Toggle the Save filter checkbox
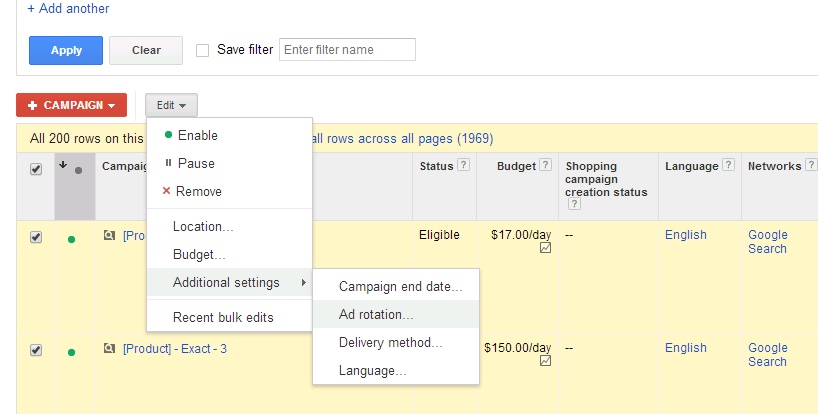Viewport: 818px width, 414px height. point(203,50)
